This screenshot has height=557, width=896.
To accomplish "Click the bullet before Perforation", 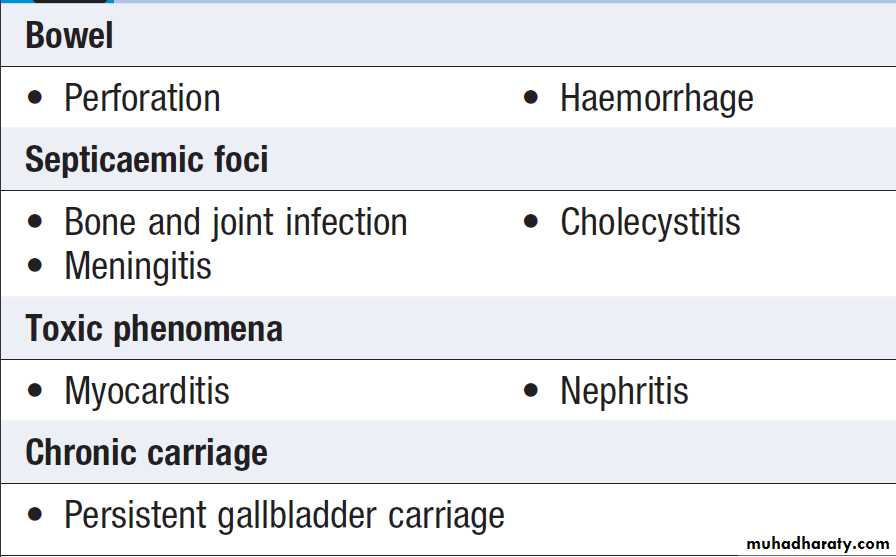I will [x=36, y=99].
